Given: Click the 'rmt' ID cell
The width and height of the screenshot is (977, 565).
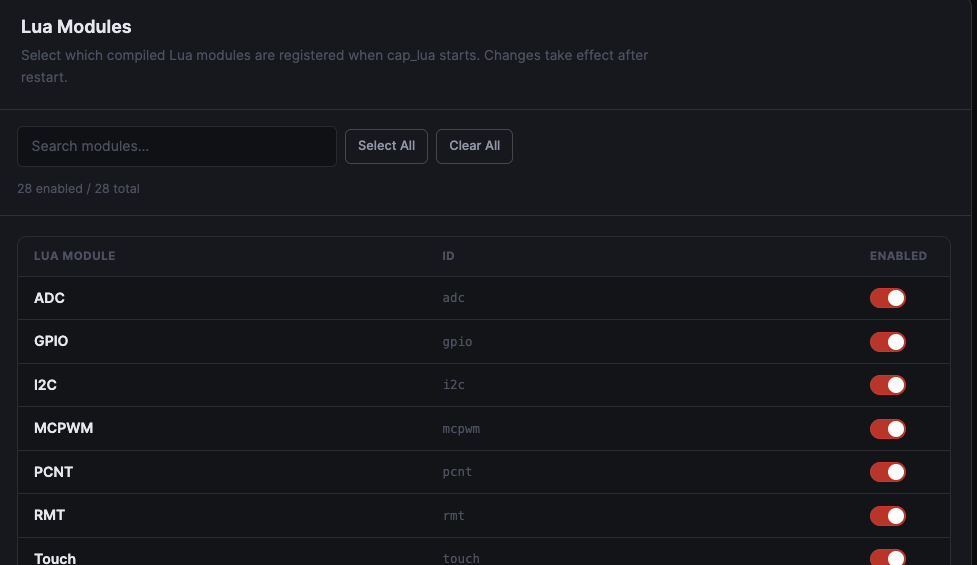Looking at the screenshot, I should point(454,515).
